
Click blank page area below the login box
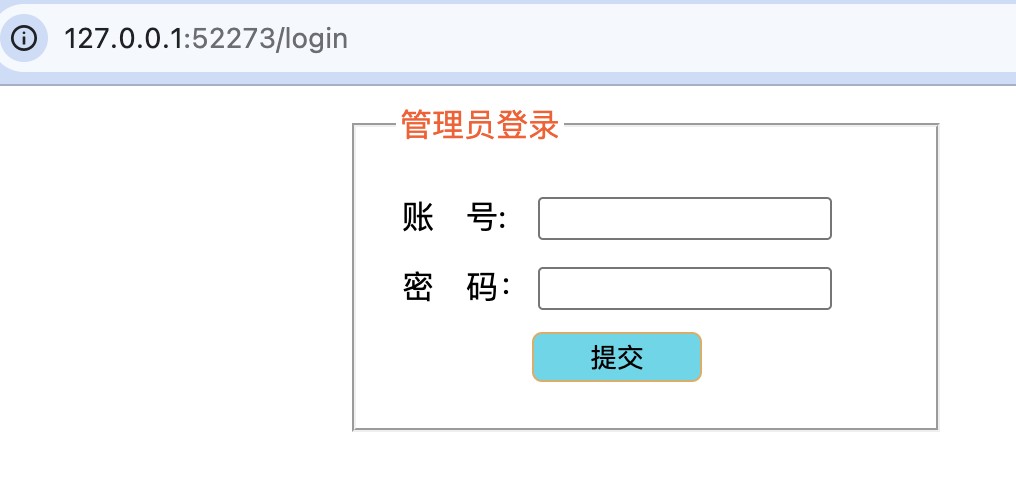(x=640, y=463)
